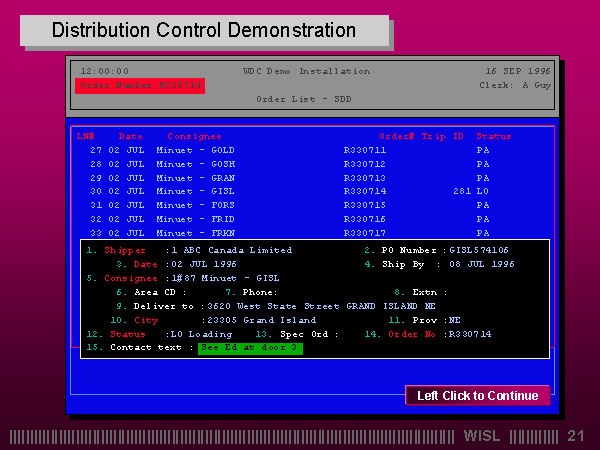Click the Shipper value ABC Canada Limited
This screenshot has height=450, width=600.
coord(232,250)
